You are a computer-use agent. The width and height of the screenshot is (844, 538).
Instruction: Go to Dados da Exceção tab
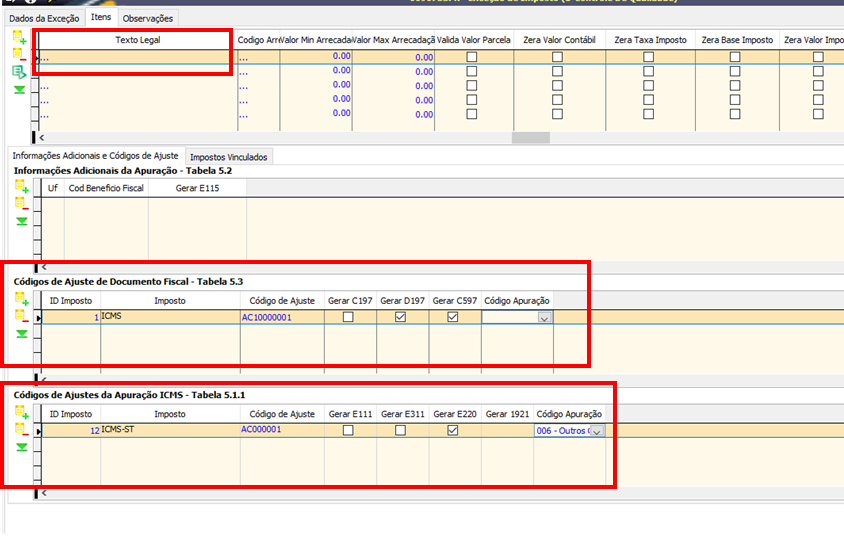click(x=42, y=18)
